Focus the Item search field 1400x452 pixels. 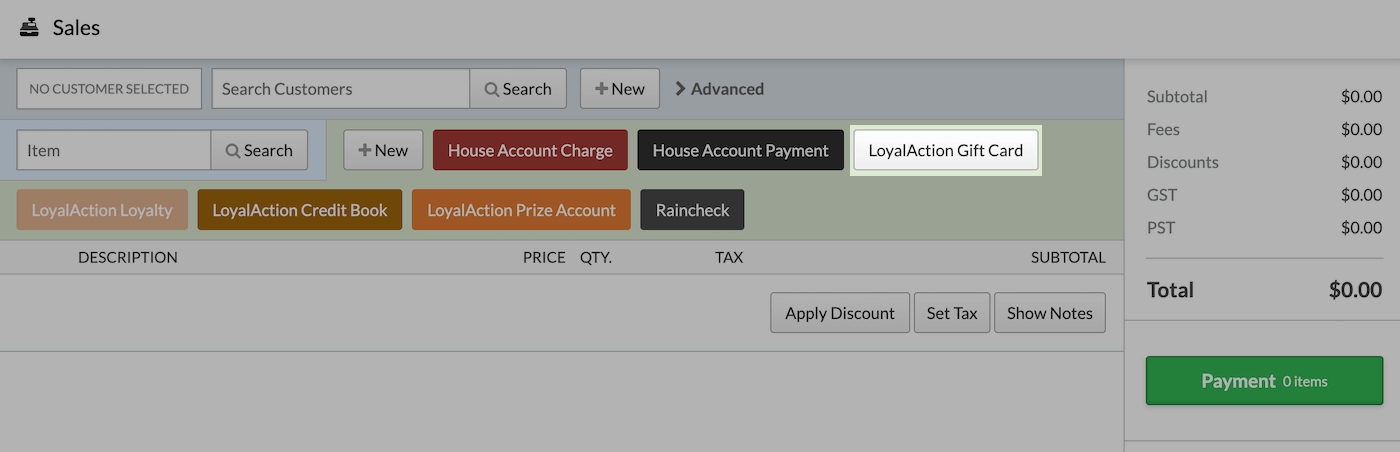click(114, 150)
